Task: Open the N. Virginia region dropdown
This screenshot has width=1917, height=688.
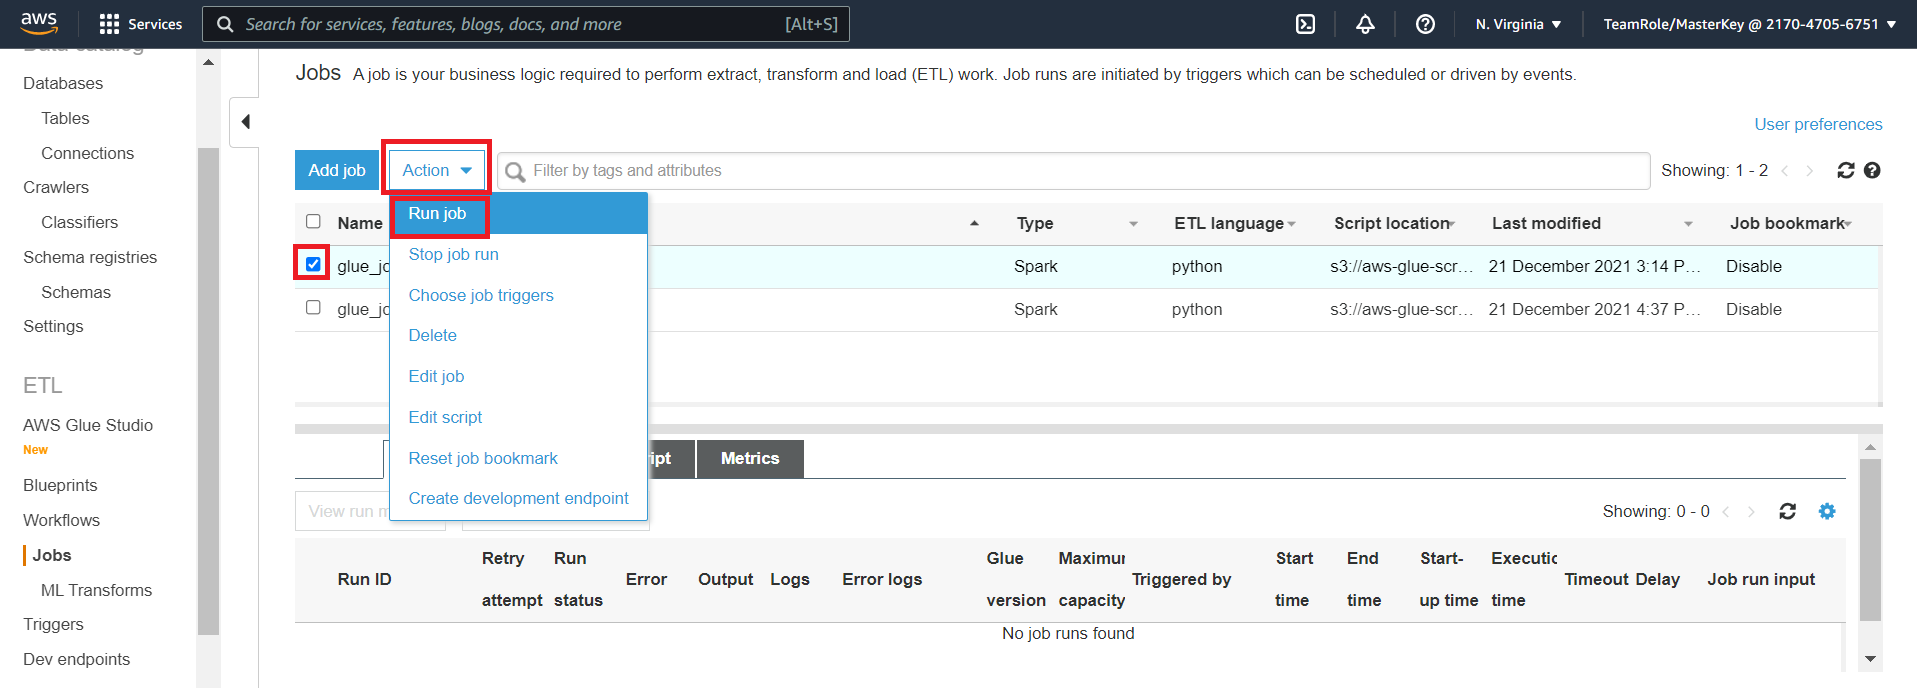Action: pyautogui.click(x=1518, y=24)
